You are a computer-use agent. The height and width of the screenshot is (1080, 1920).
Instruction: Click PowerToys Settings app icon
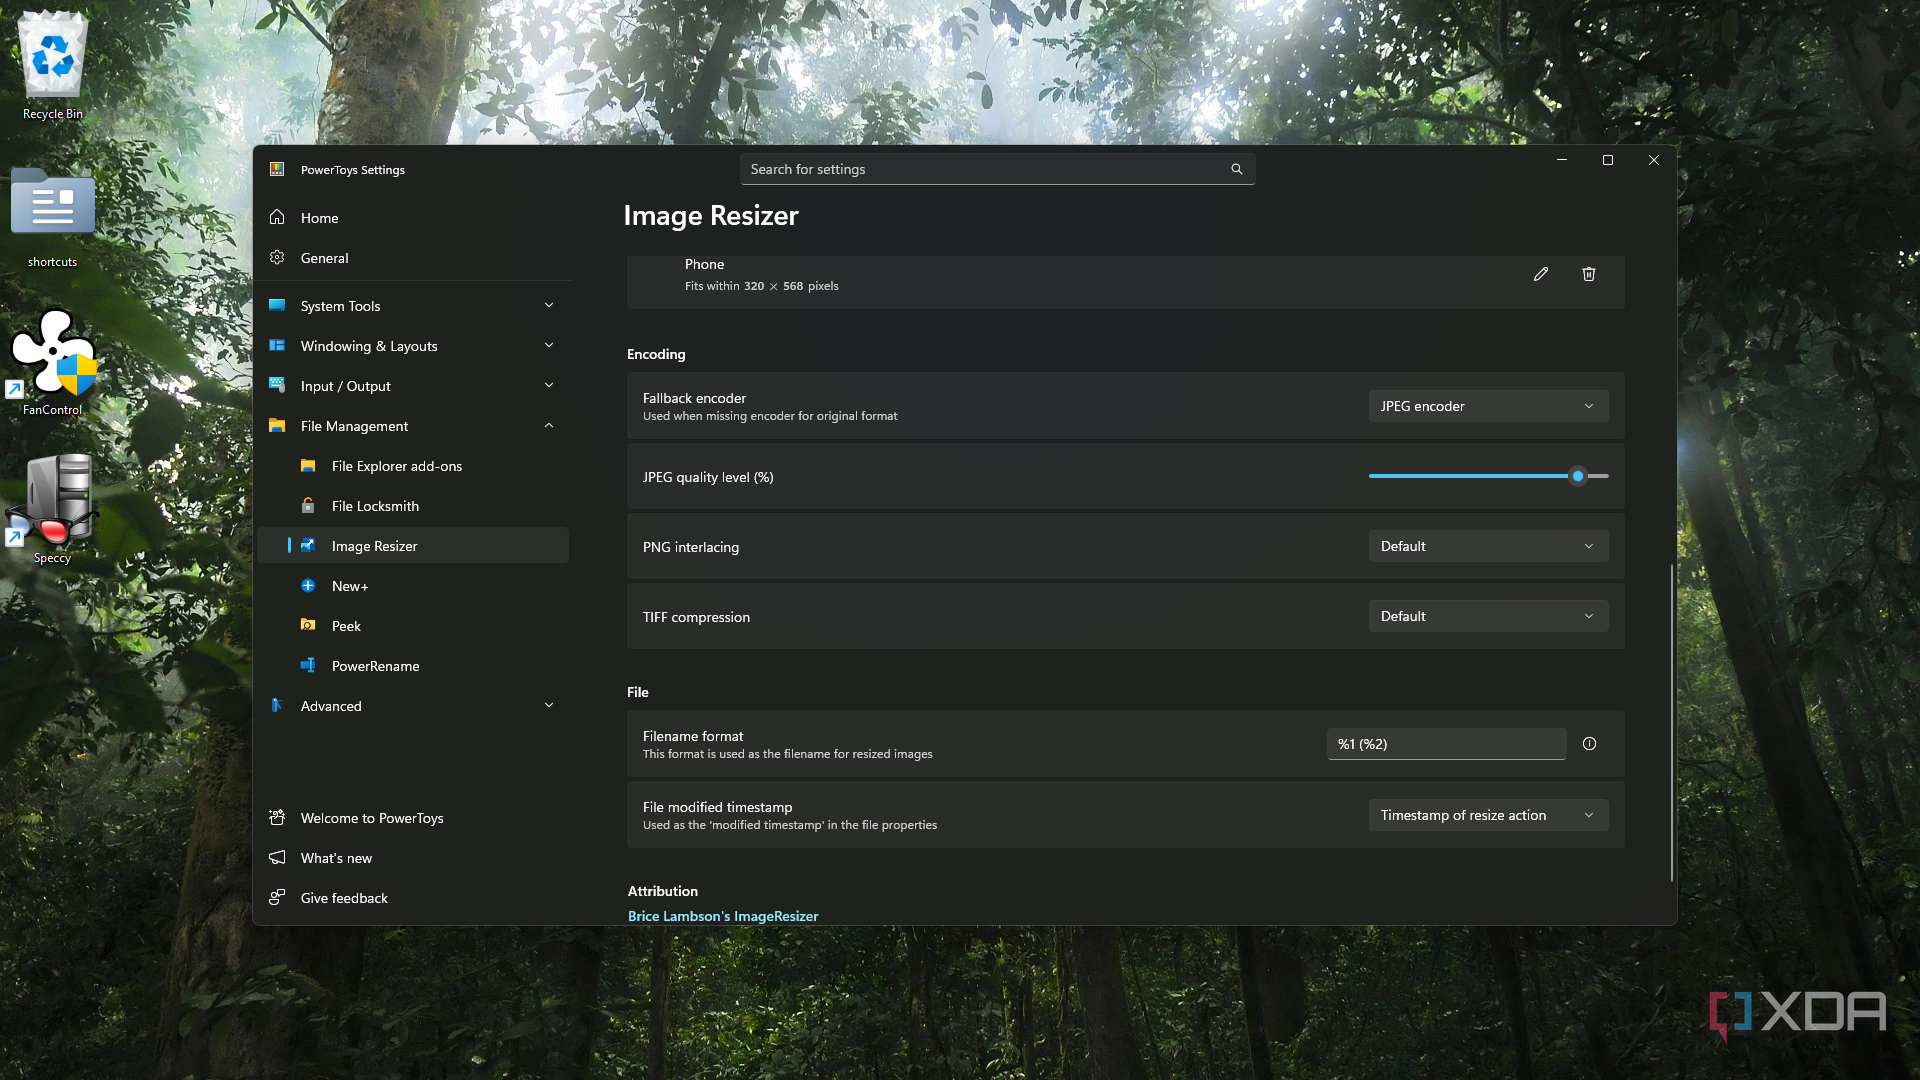tap(277, 169)
